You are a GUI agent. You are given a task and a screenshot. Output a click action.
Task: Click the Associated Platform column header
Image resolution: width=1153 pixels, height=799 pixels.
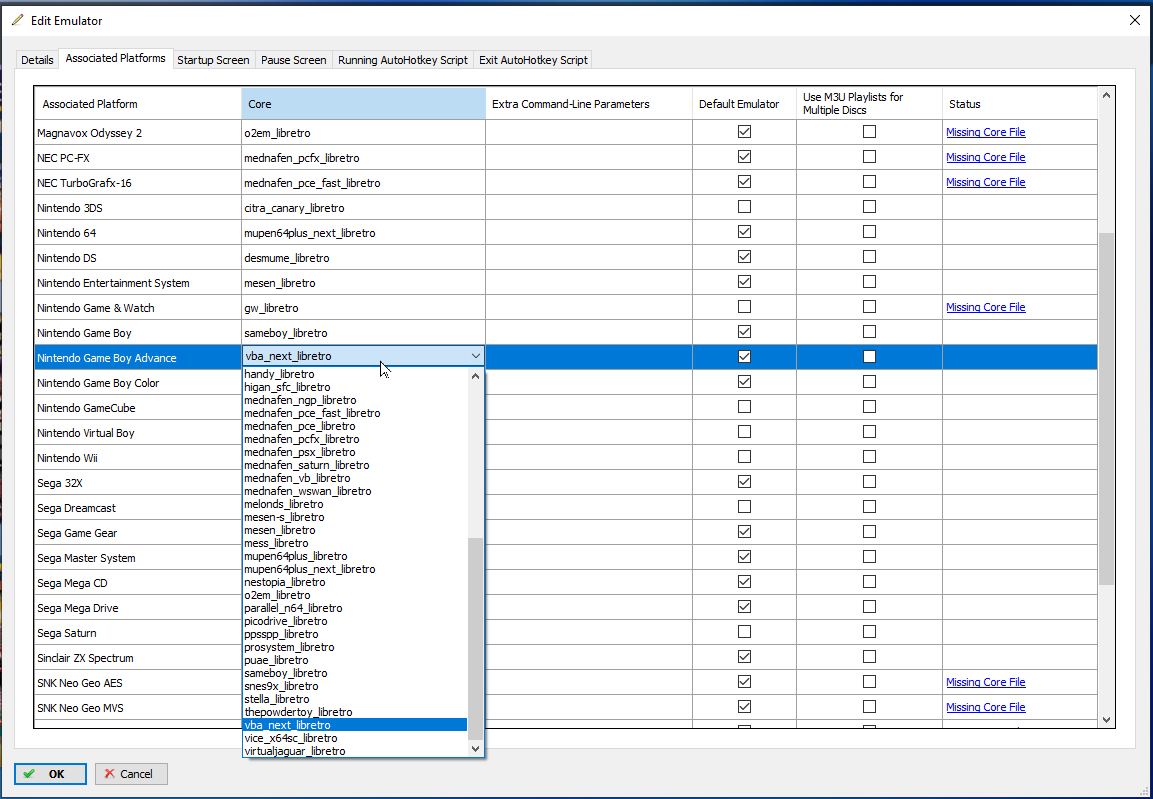coord(138,104)
